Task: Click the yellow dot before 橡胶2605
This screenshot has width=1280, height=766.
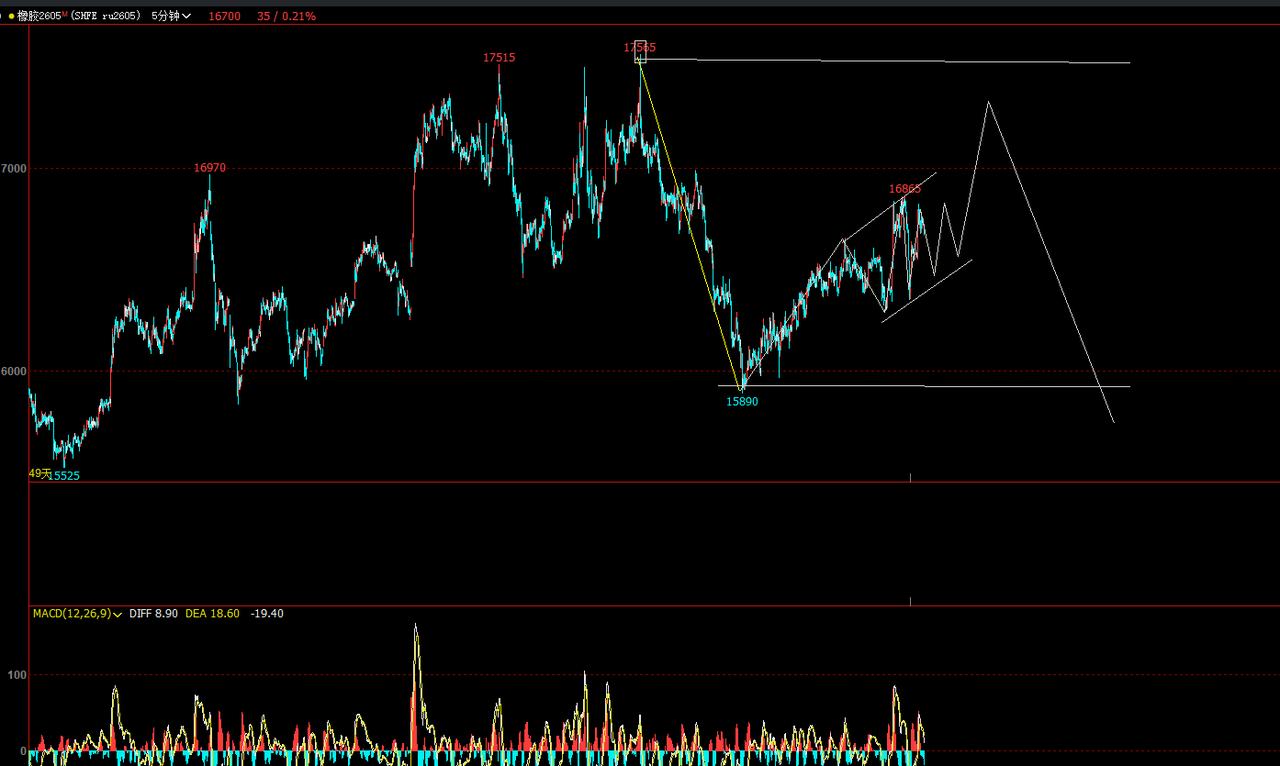Action: coord(10,16)
